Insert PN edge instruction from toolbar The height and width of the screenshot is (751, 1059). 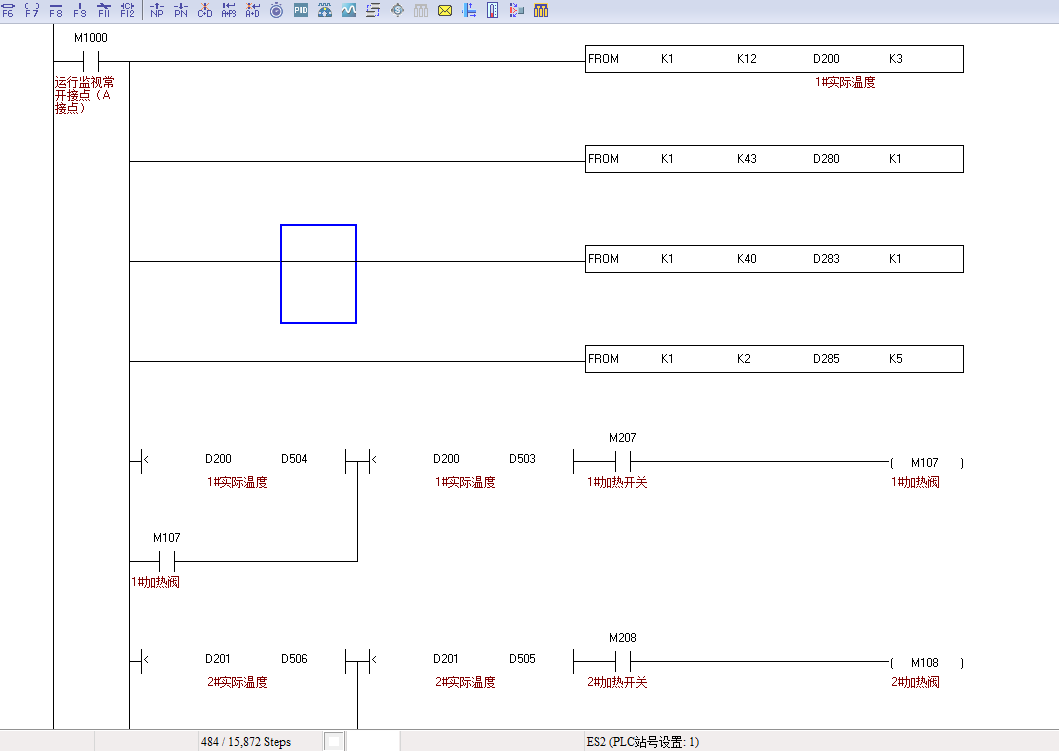(x=181, y=11)
